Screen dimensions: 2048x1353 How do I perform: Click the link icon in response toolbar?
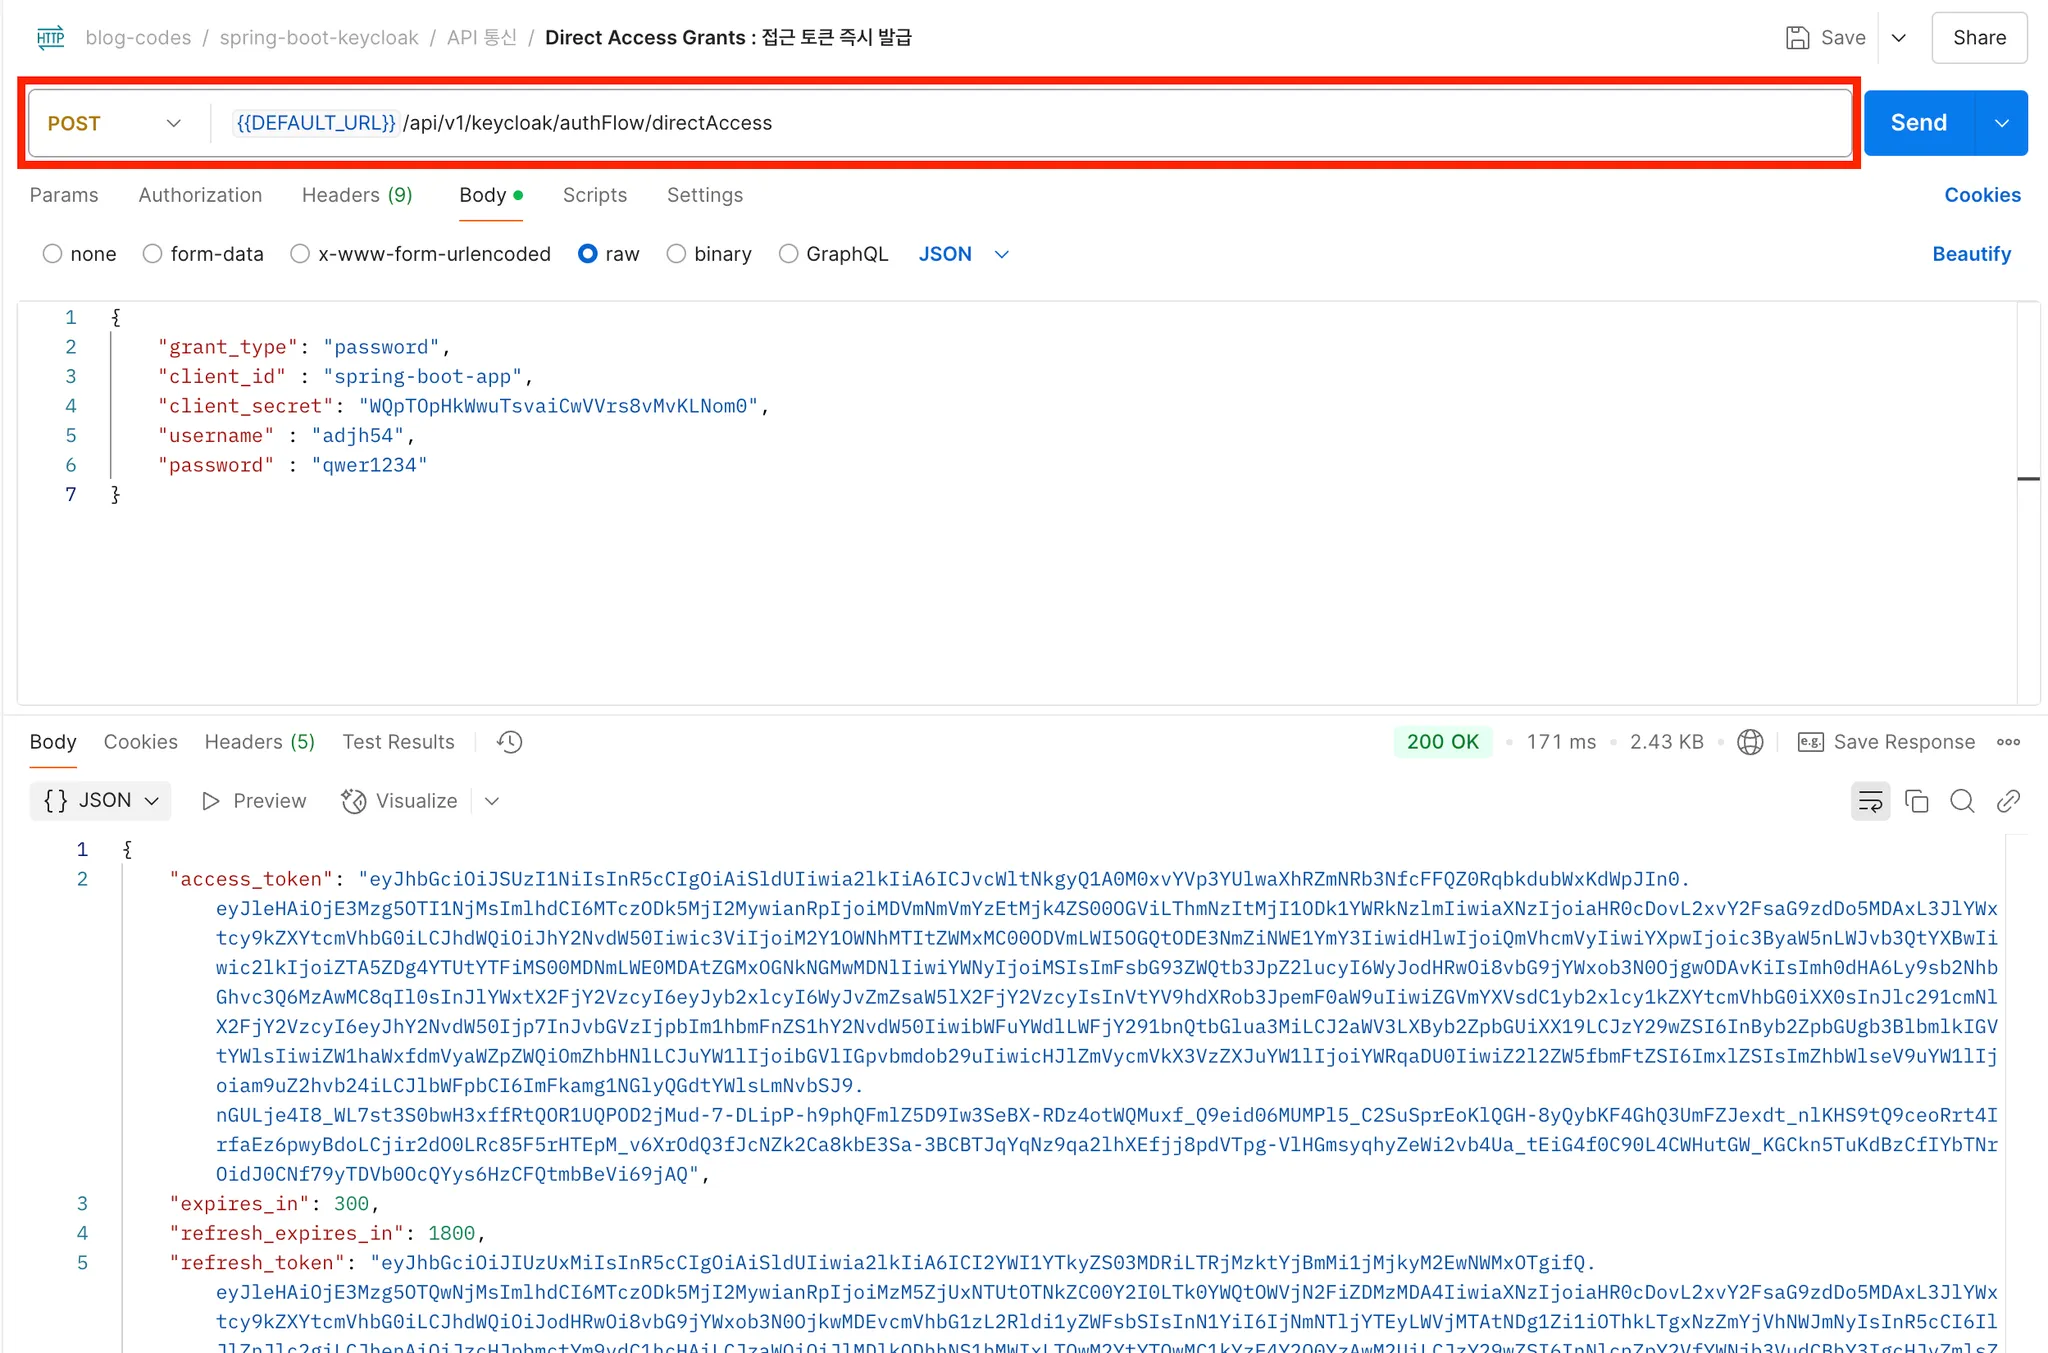tap(2008, 801)
